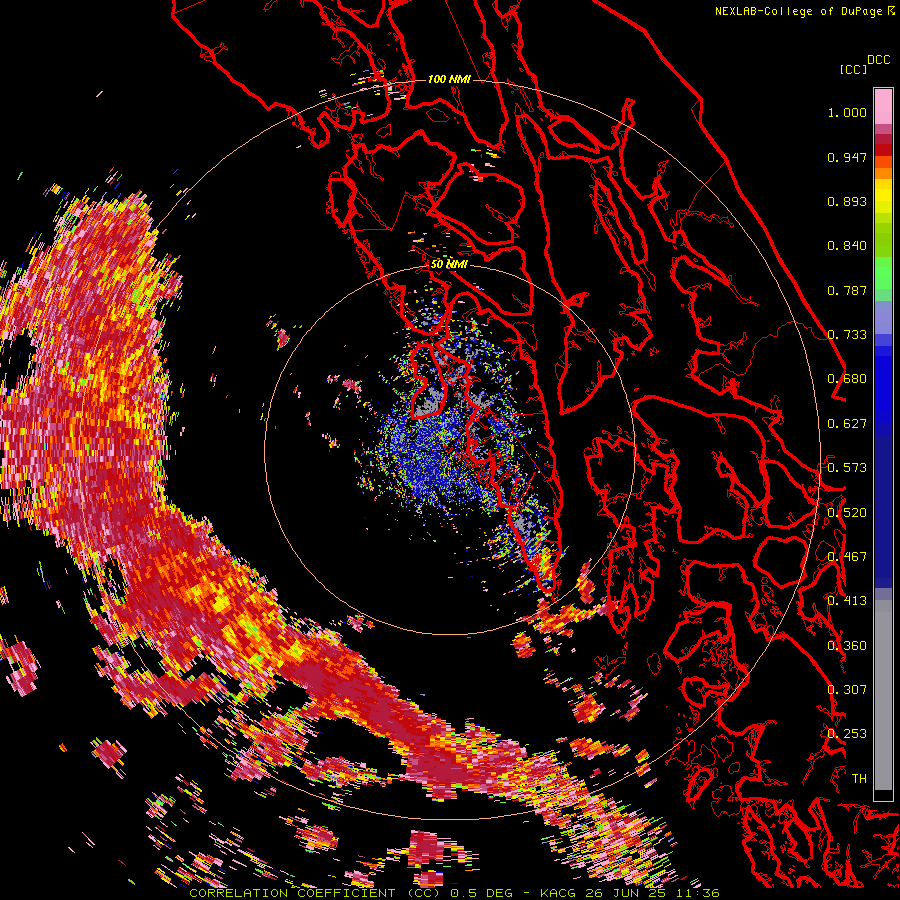Select the 0.787 scale value
The width and height of the screenshot is (900, 900).
847,290
